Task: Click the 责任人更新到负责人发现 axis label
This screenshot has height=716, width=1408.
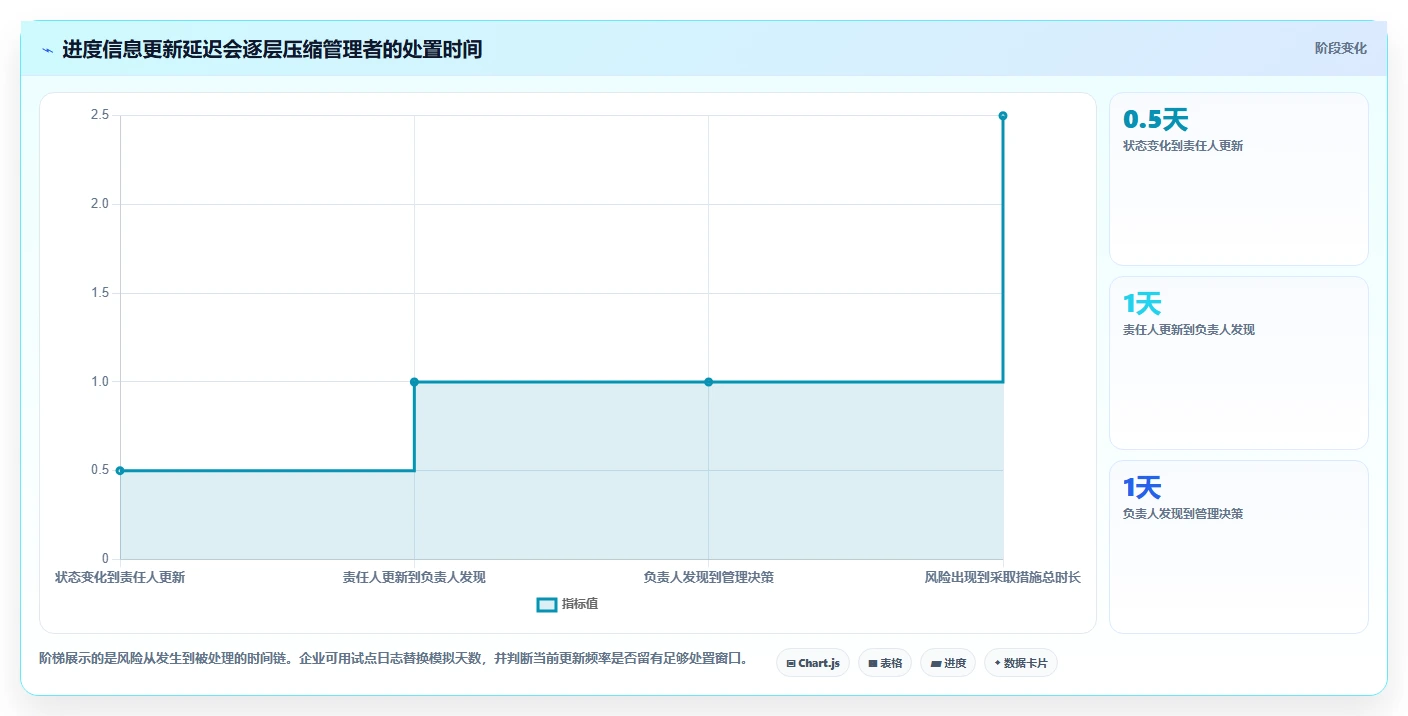Action: (414, 577)
